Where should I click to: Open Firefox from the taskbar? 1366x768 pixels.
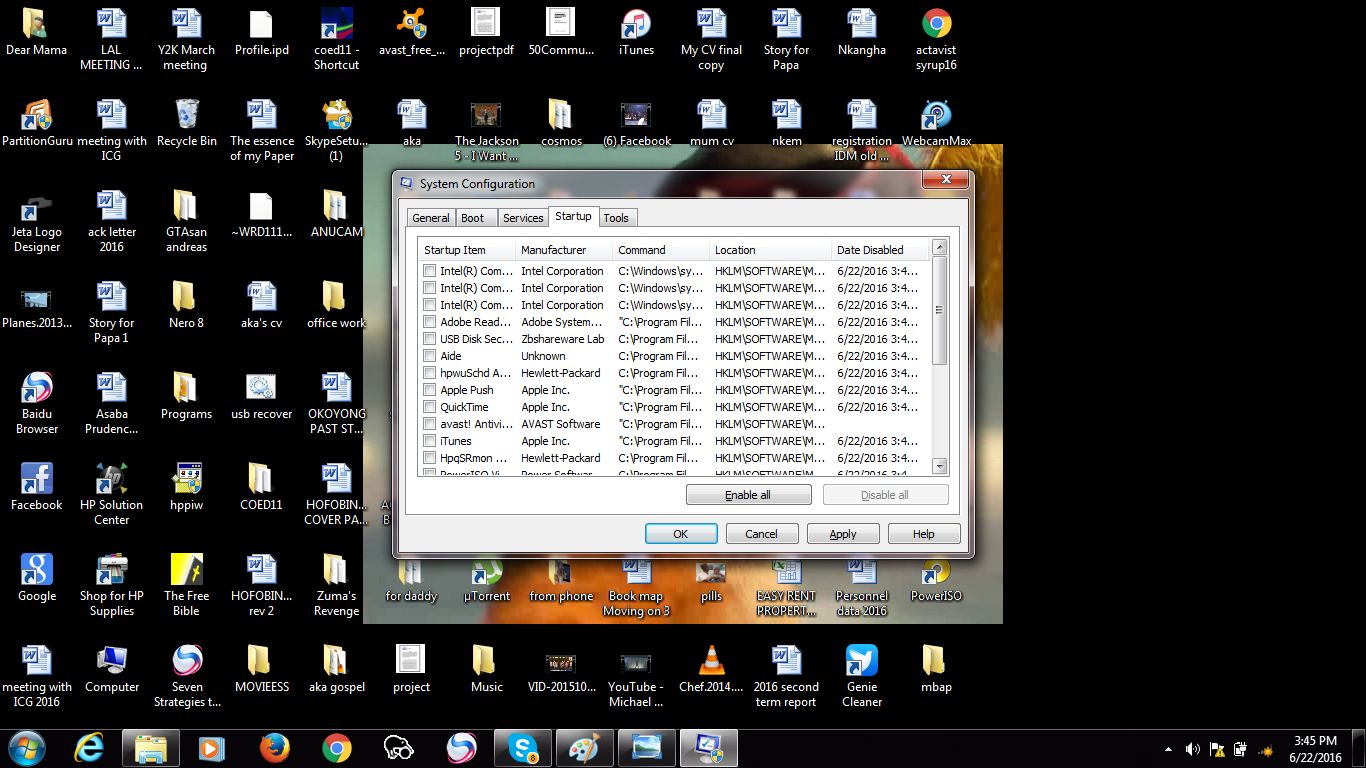tap(274, 748)
